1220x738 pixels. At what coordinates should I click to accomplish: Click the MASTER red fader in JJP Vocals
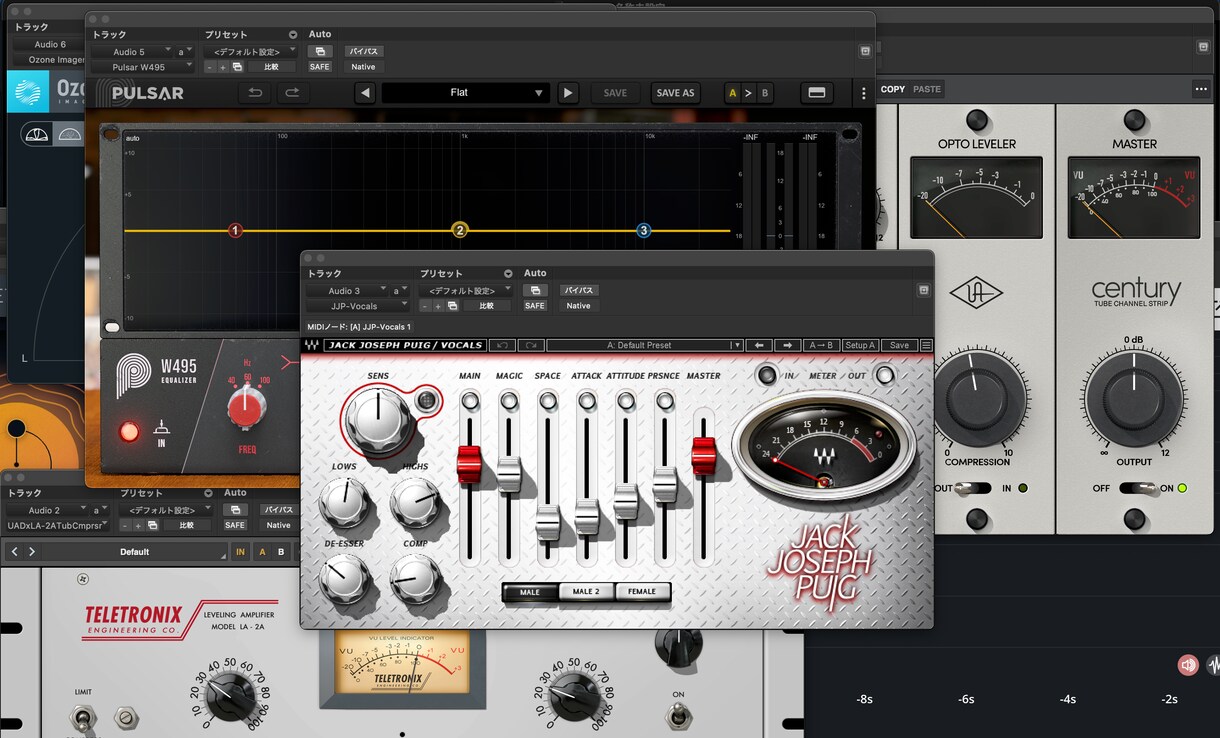pyautogui.click(x=704, y=456)
